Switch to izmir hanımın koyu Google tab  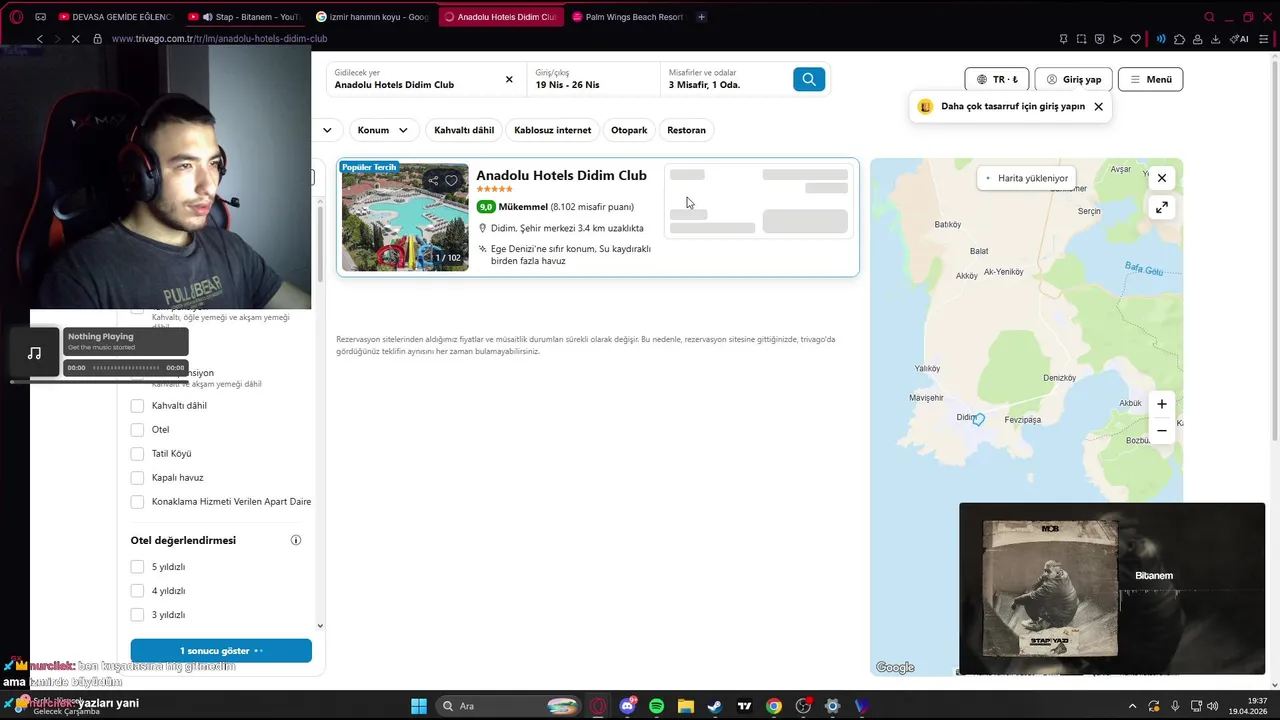pyautogui.click(x=372, y=17)
